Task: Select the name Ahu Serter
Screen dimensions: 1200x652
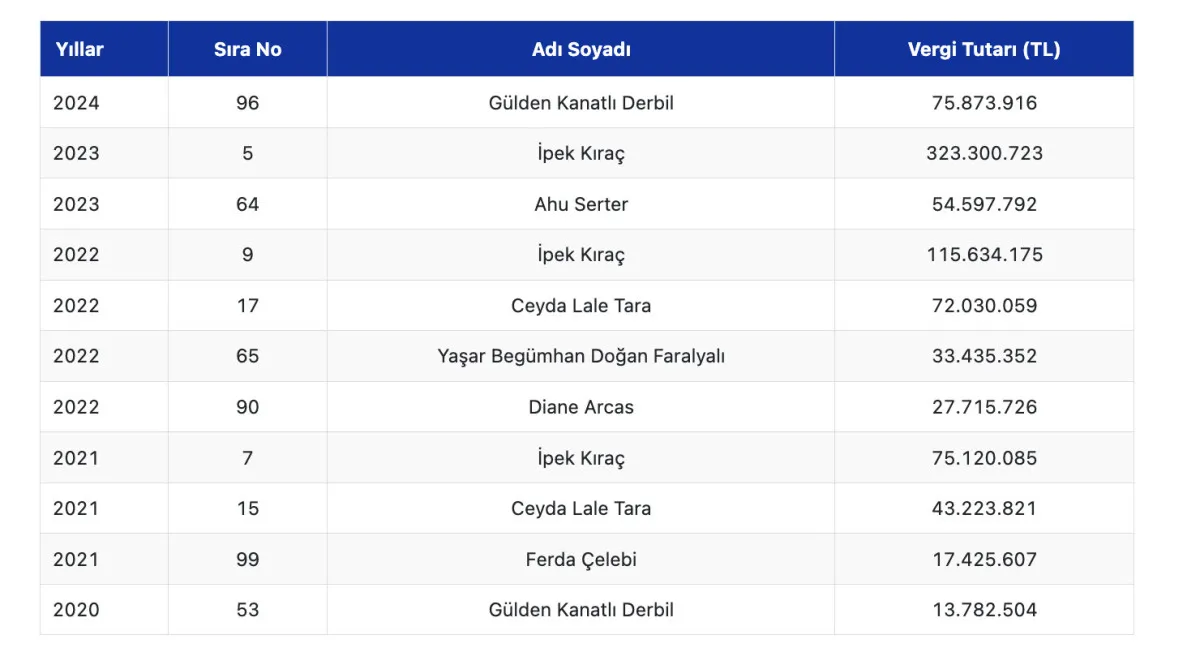Action: tap(581, 204)
